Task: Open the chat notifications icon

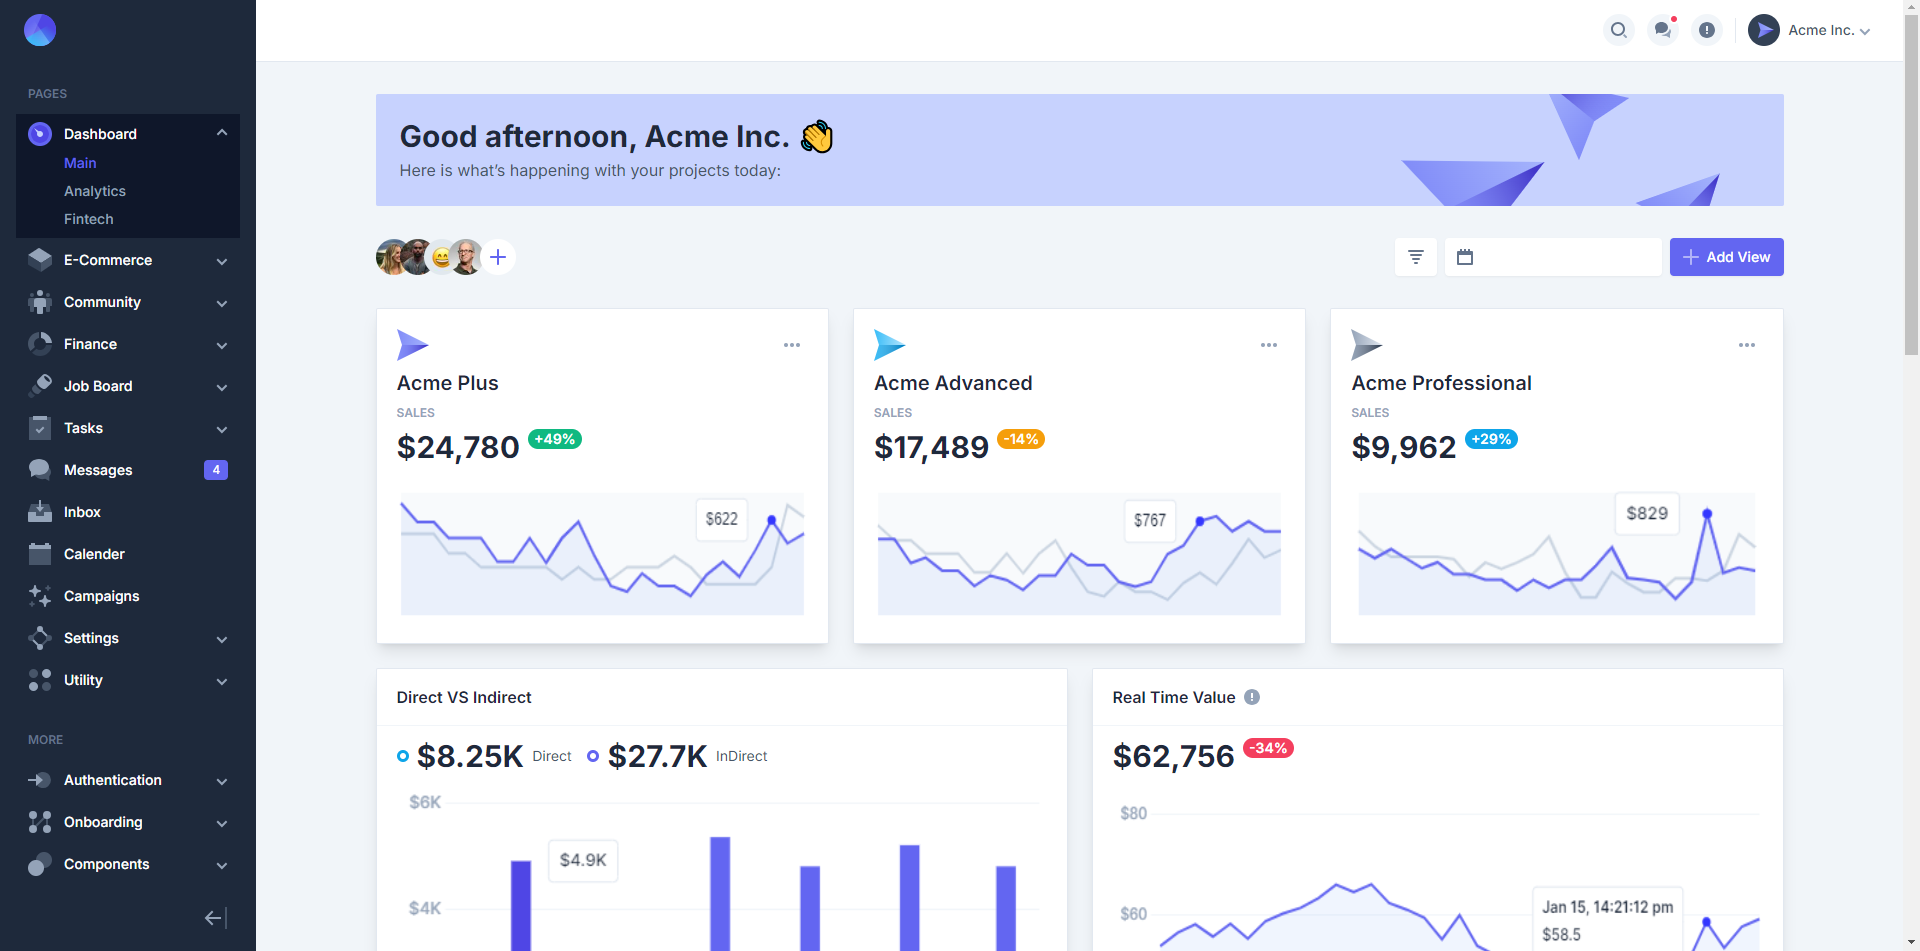Action: click(1662, 30)
